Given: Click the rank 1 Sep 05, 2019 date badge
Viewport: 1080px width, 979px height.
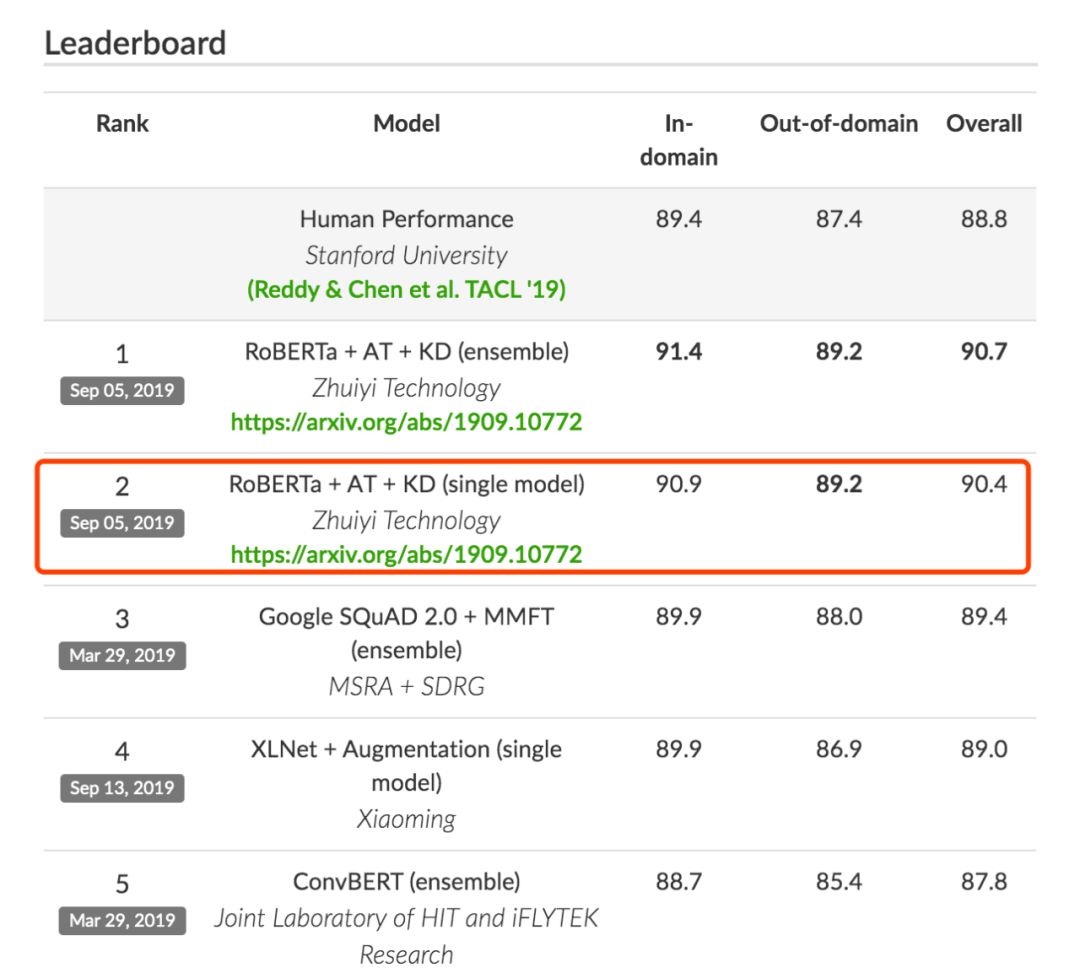Looking at the screenshot, I should (122, 390).
